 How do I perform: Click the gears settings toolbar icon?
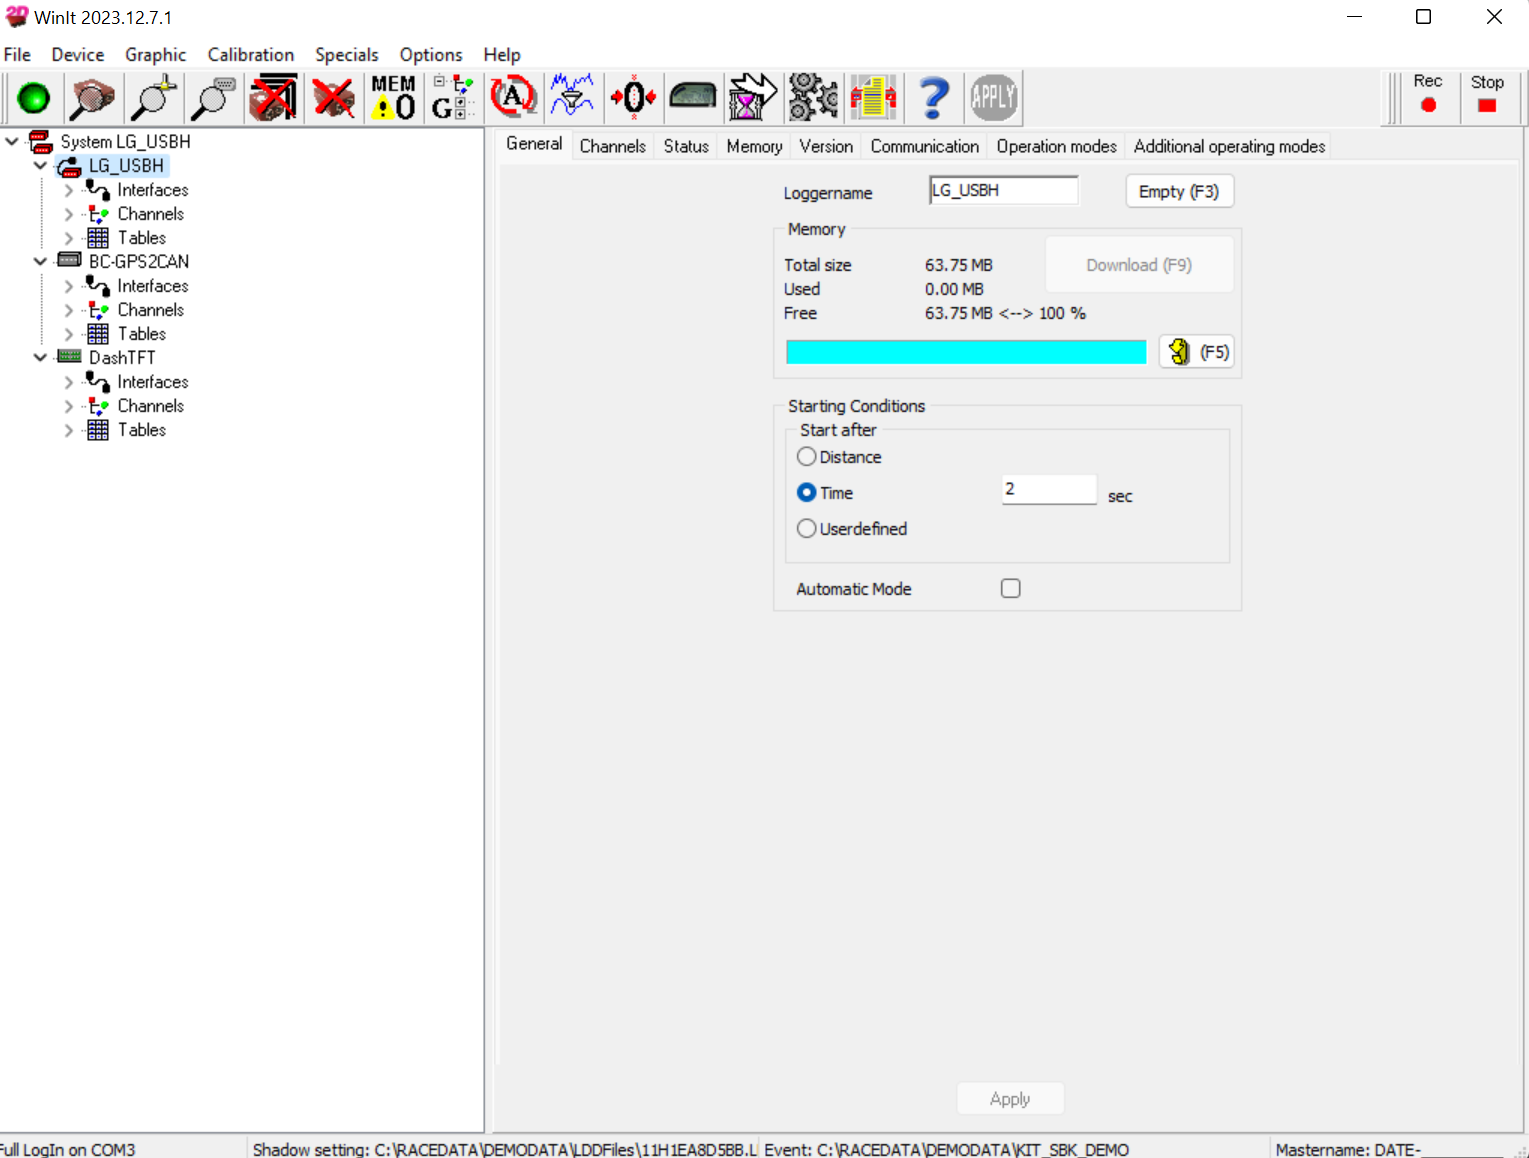(813, 98)
